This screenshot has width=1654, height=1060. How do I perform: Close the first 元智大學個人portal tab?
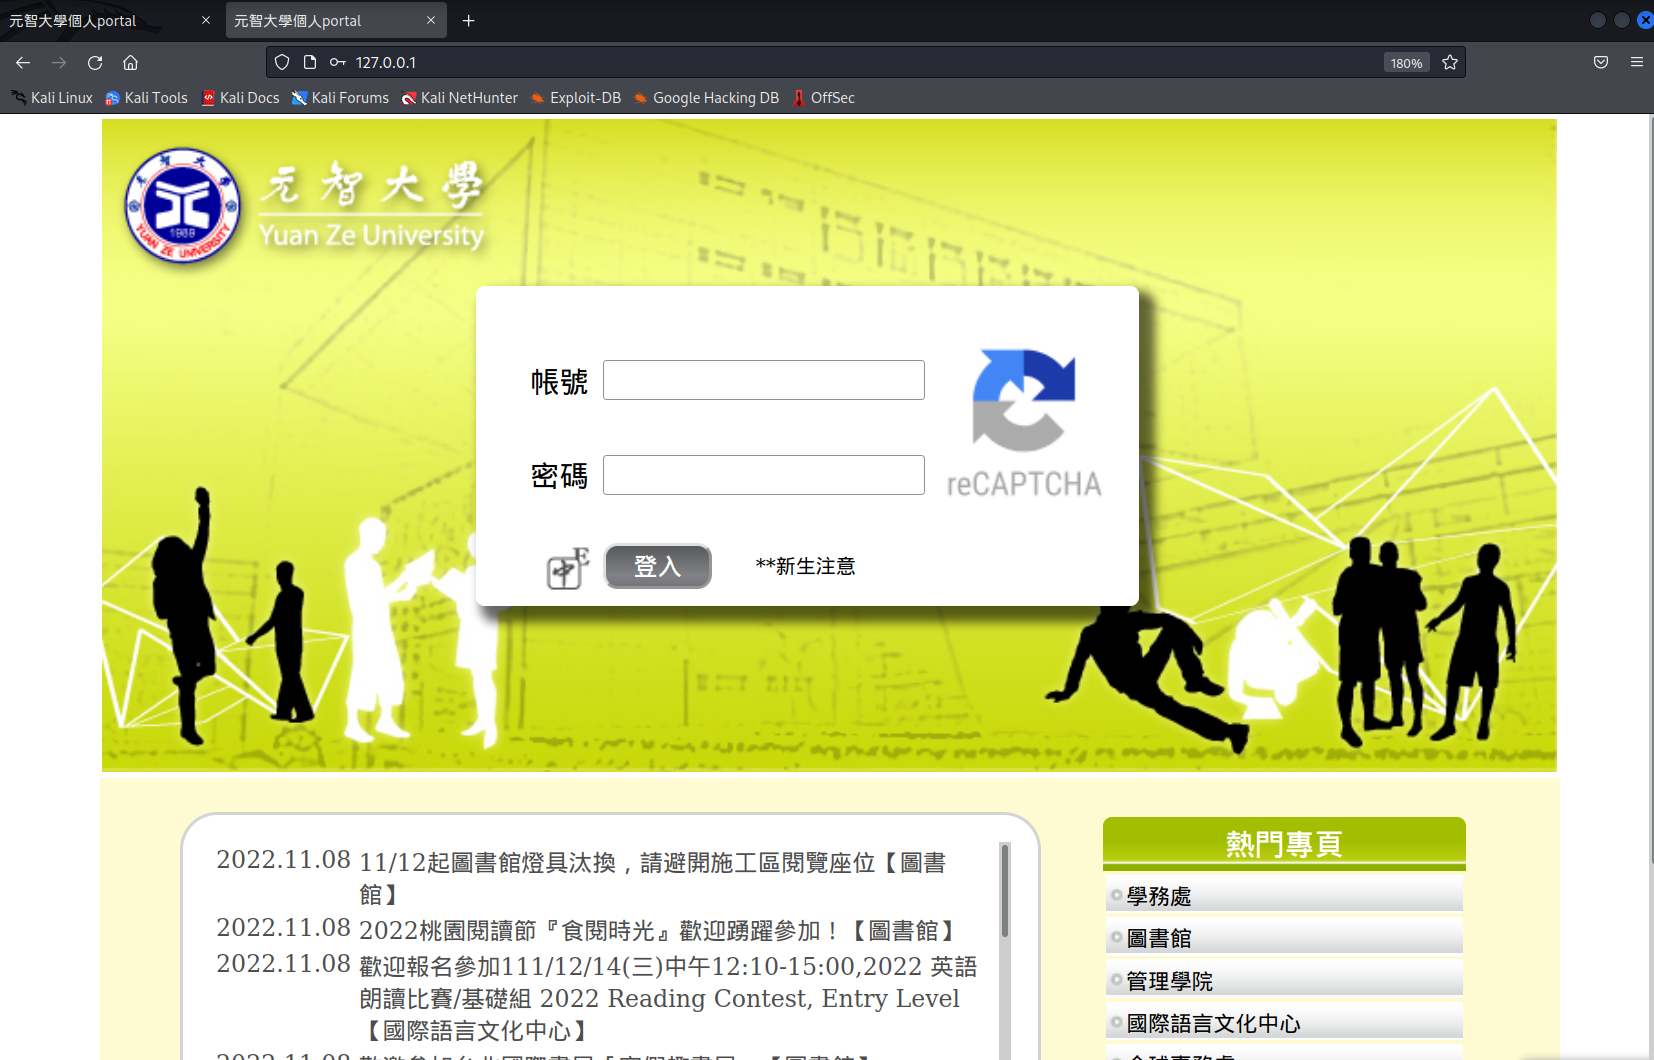pos(206,20)
